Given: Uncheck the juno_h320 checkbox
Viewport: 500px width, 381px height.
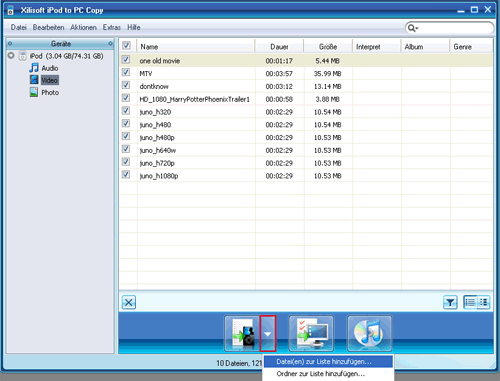Looking at the screenshot, I should 126,111.
